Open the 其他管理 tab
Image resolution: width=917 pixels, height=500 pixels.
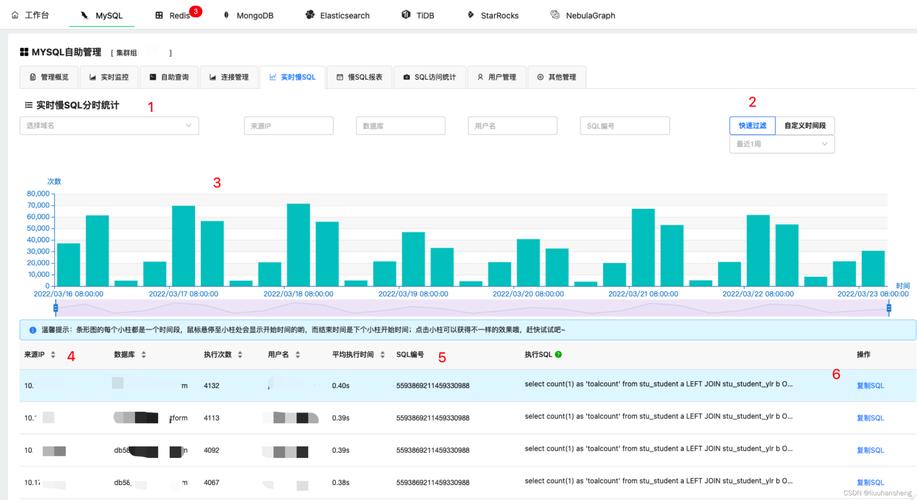coord(557,77)
